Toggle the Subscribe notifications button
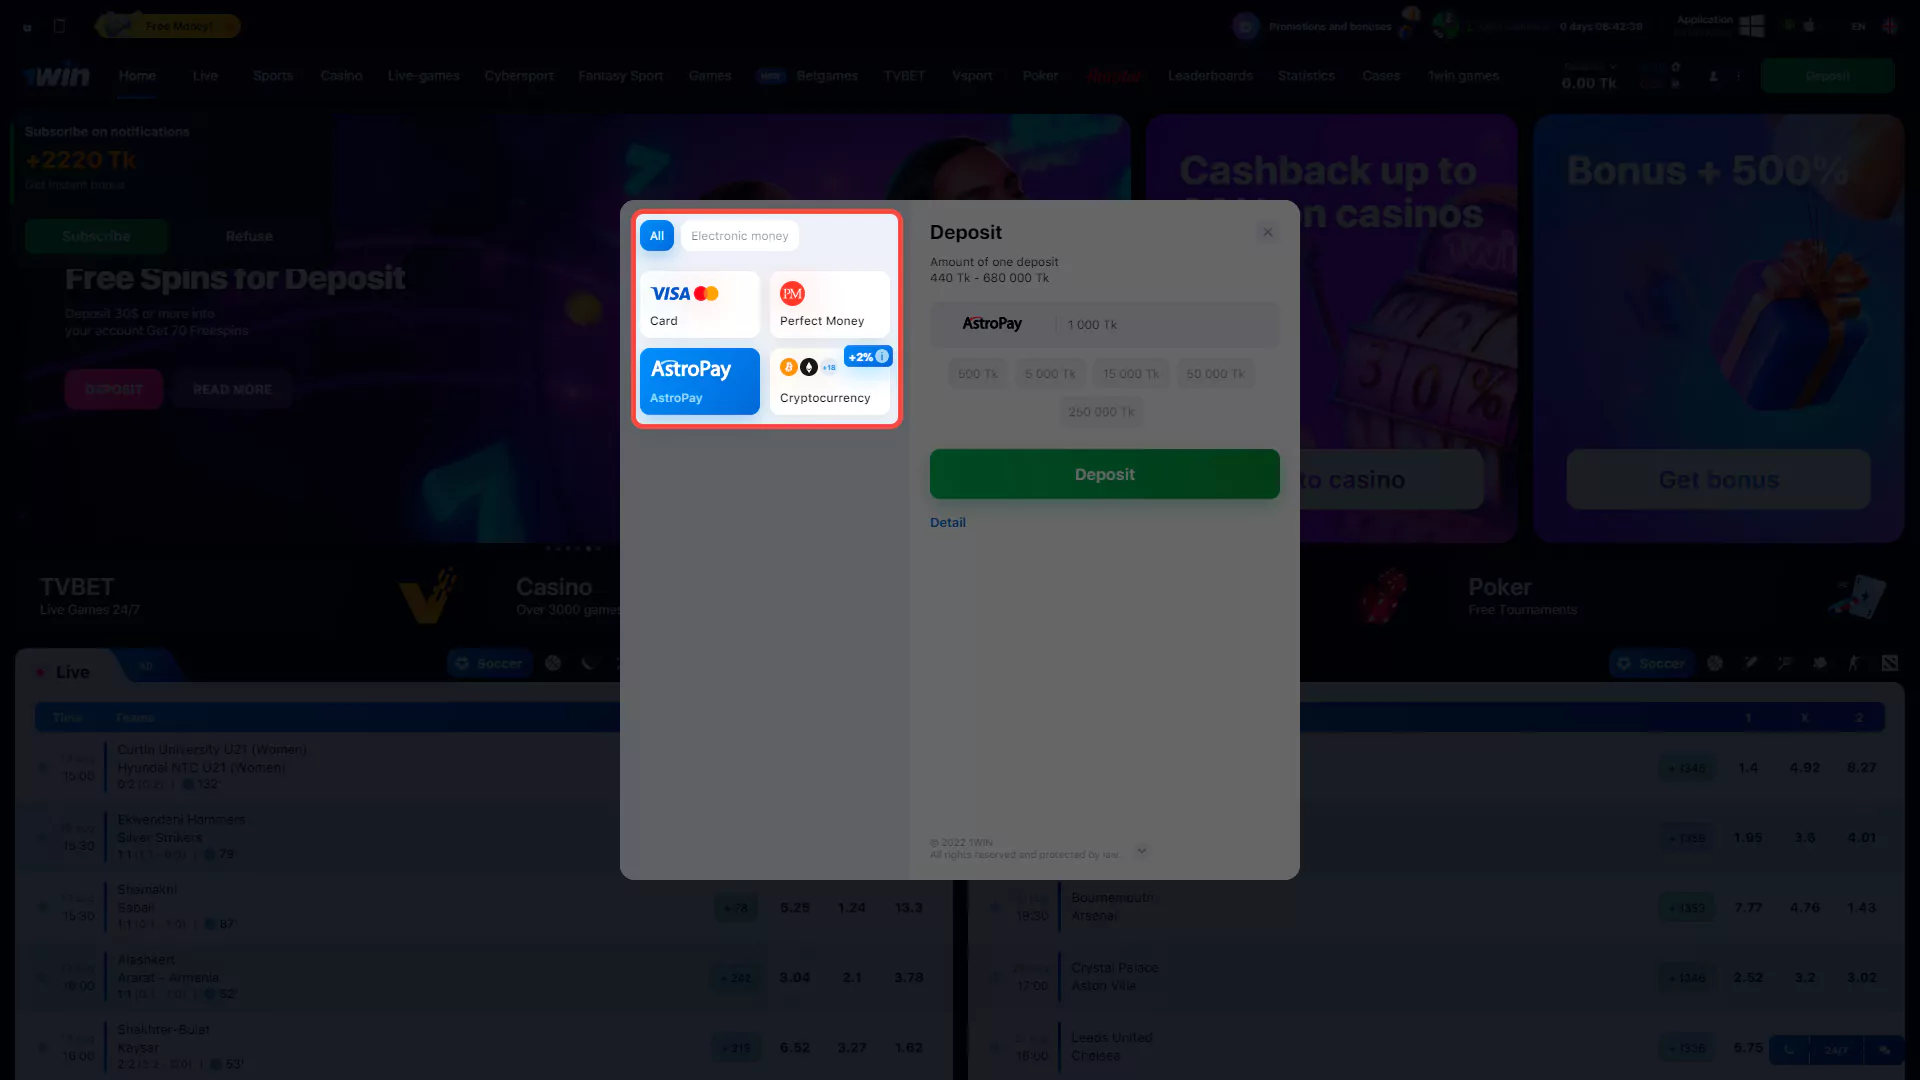The height and width of the screenshot is (1080, 1920). [x=95, y=236]
